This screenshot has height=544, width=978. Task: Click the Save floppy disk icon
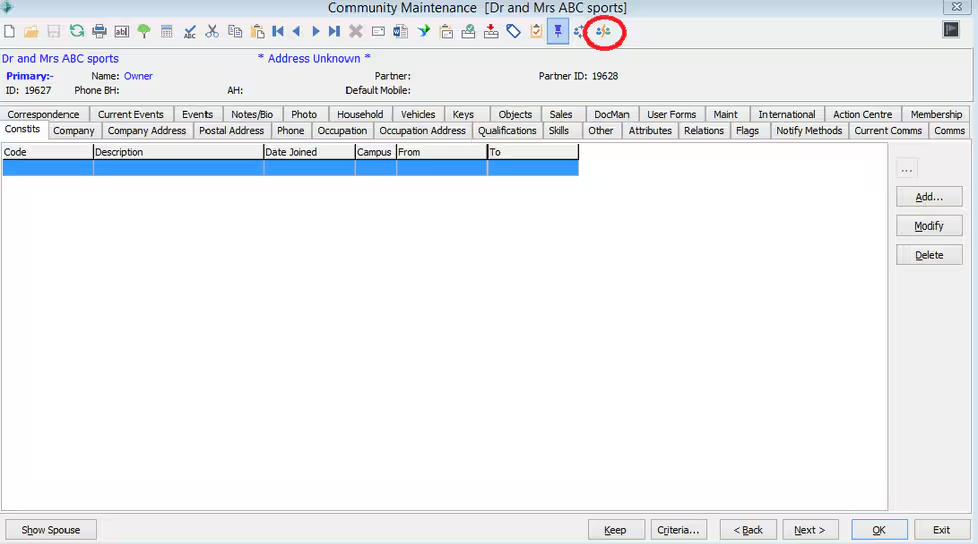(54, 31)
